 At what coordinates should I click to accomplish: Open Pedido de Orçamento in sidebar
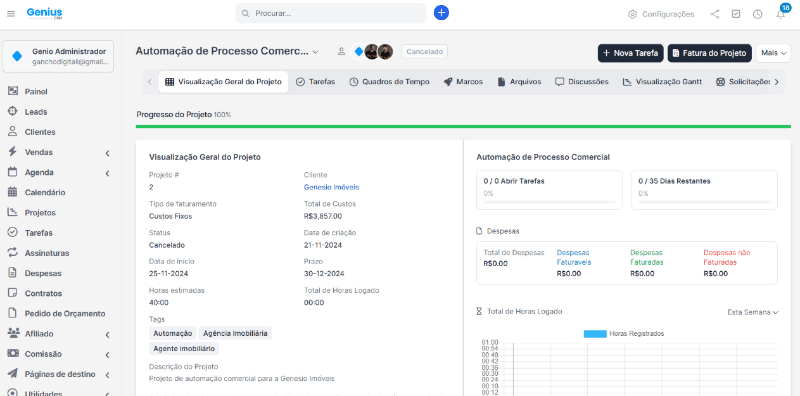(64, 314)
